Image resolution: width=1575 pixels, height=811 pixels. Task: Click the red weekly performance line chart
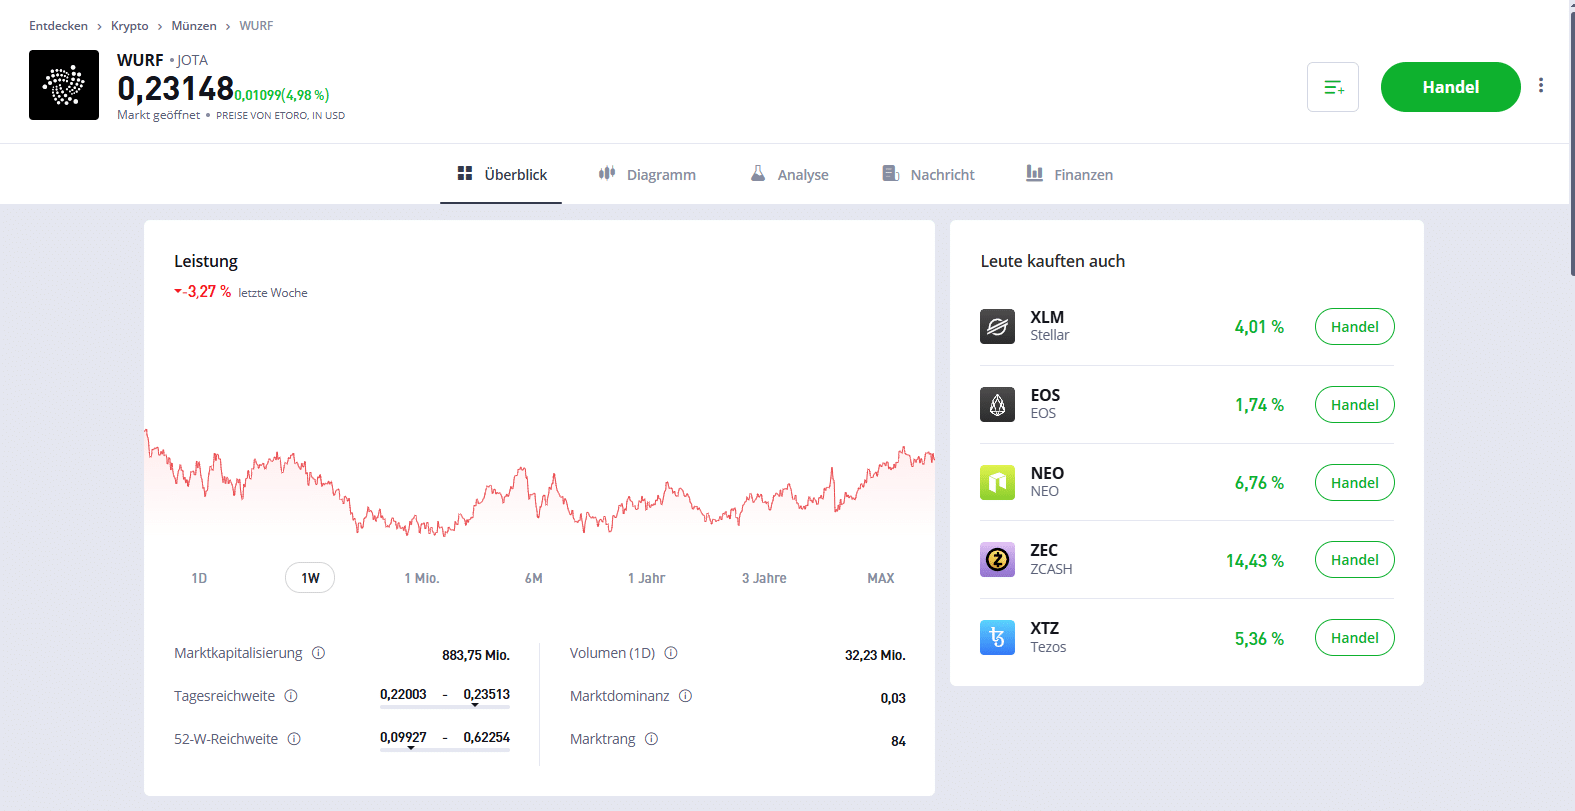tap(539, 485)
